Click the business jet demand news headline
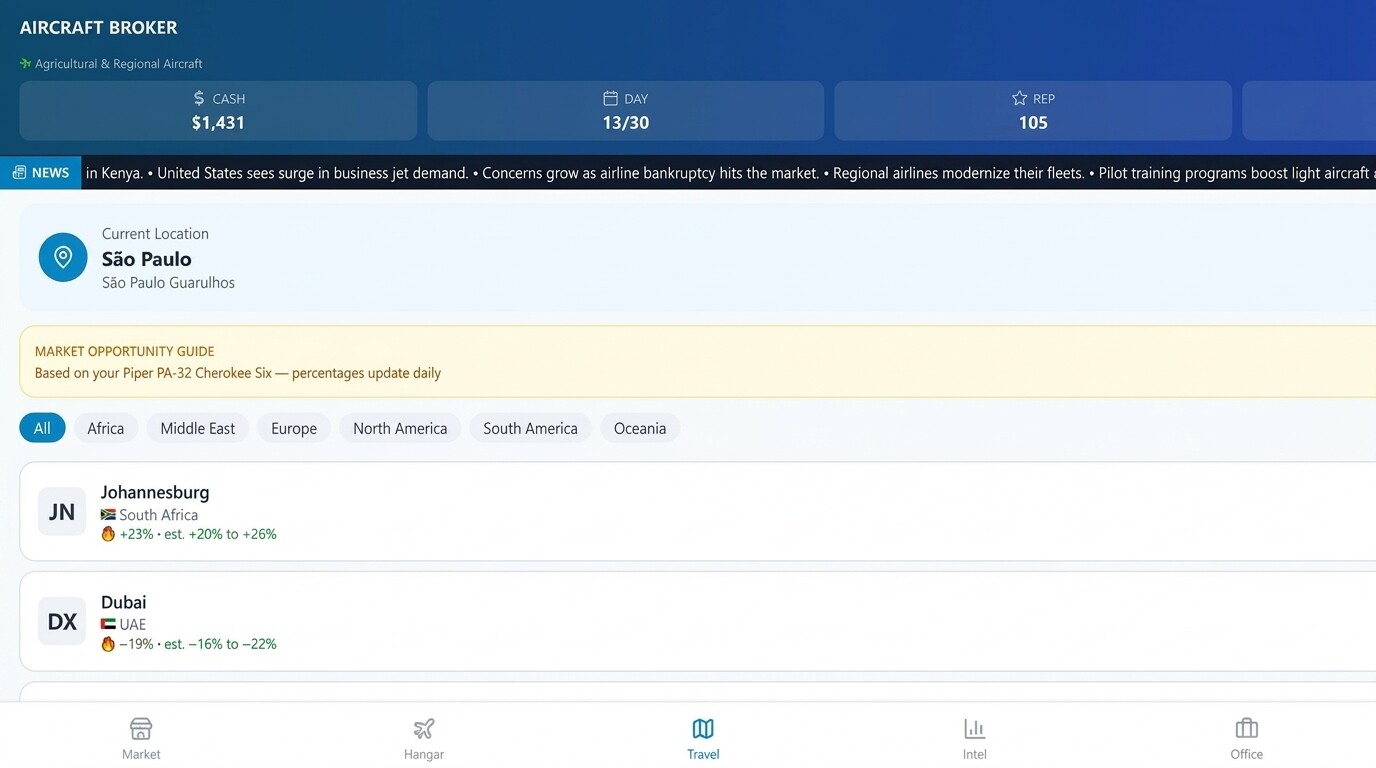 313,173
